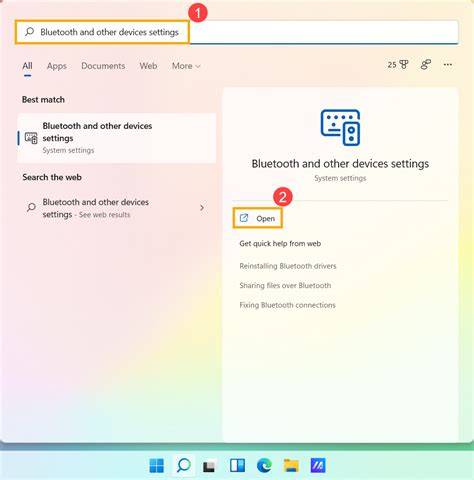
Task: Open MyASUS app from taskbar
Action: [318, 465]
